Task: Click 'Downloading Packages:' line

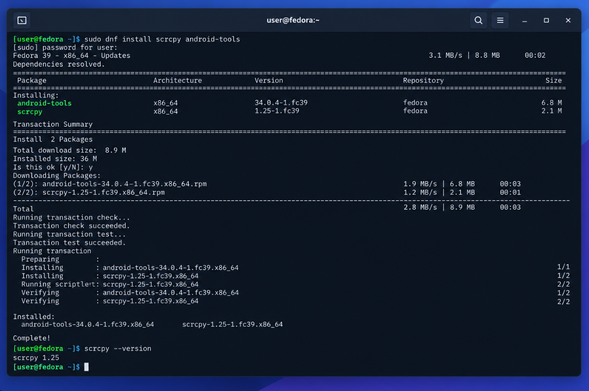Action: tap(57, 175)
